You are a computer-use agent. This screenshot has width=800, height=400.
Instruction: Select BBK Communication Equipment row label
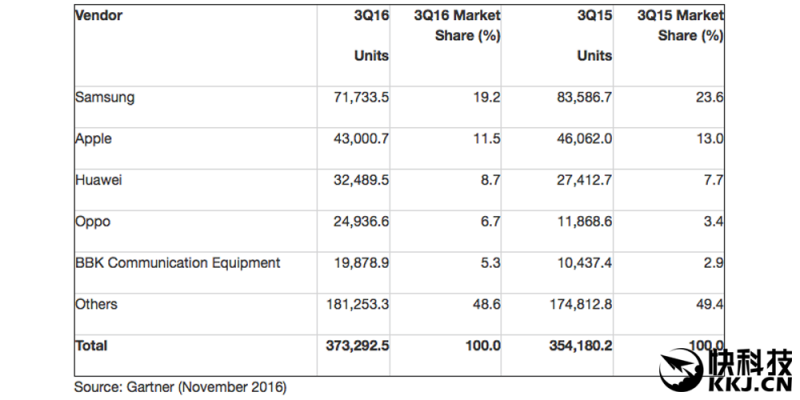178,263
